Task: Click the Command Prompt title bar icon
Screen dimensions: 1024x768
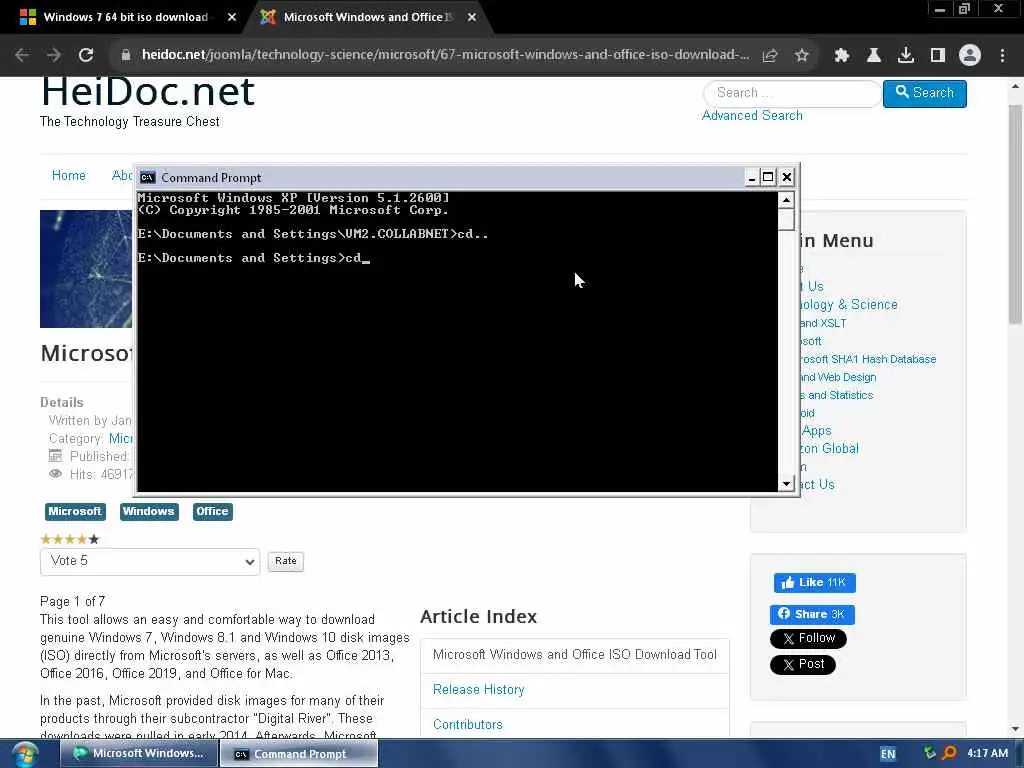Action: tap(148, 178)
